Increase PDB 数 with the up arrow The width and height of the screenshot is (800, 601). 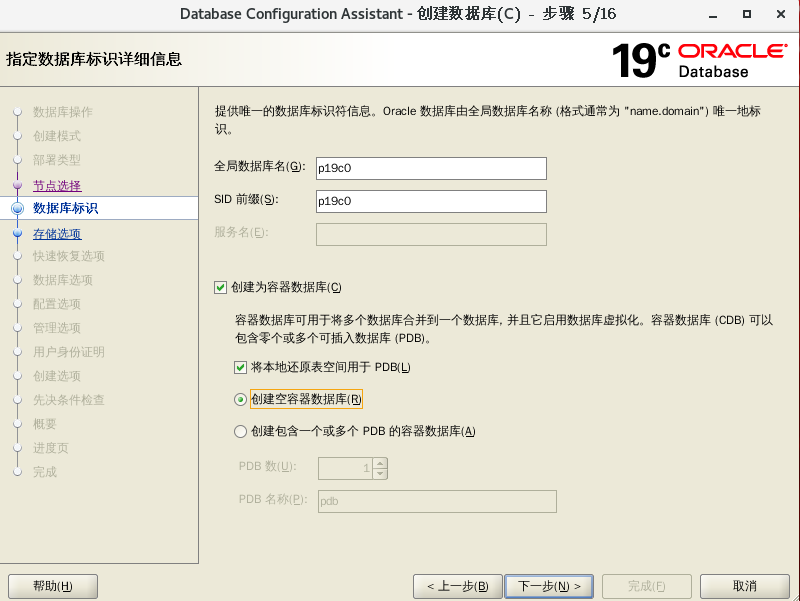(380, 463)
